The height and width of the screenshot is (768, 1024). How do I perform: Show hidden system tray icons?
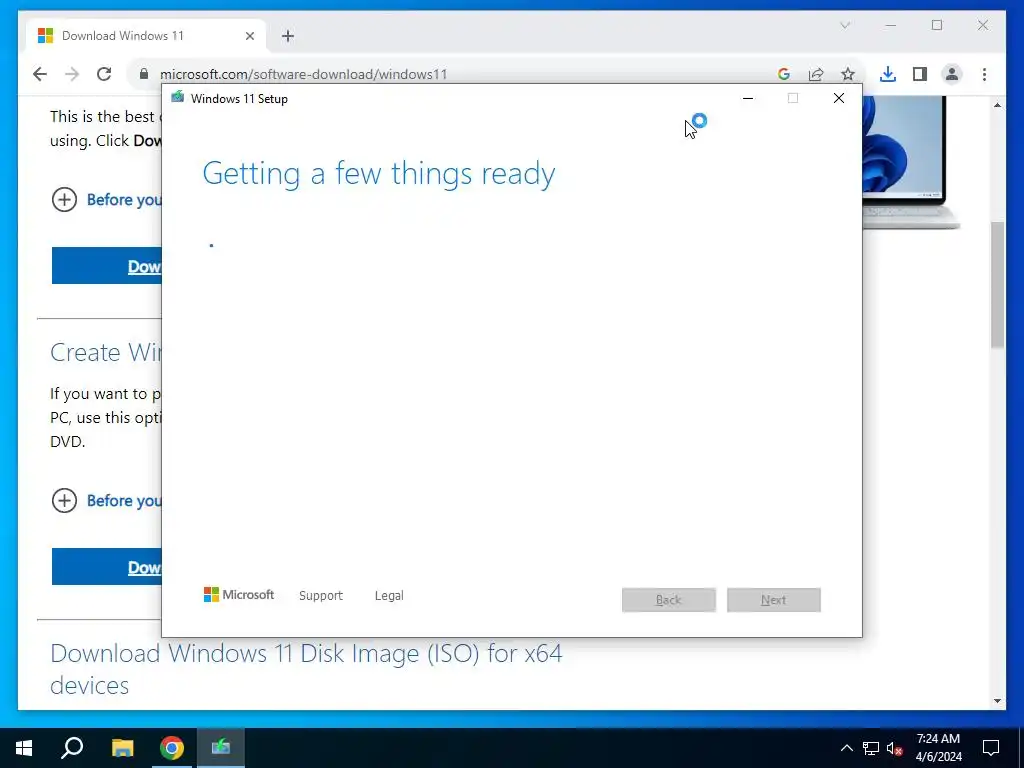click(x=846, y=748)
